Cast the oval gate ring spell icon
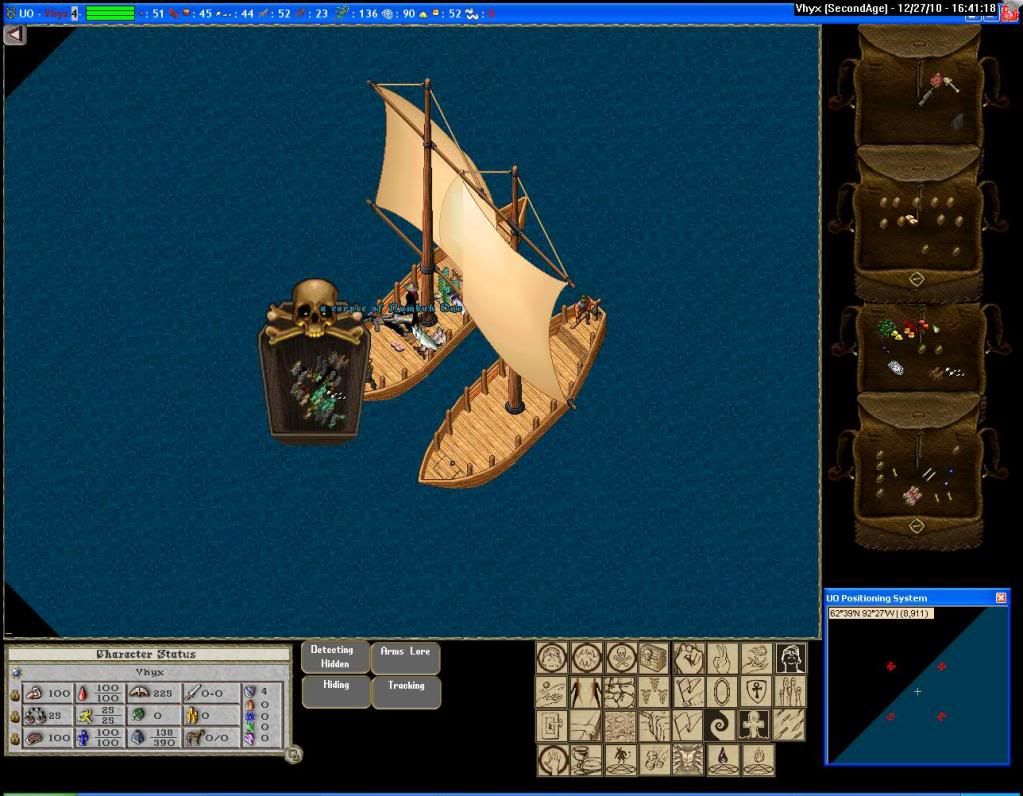This screenshot has width=1023, height=796. click(722, 692)
